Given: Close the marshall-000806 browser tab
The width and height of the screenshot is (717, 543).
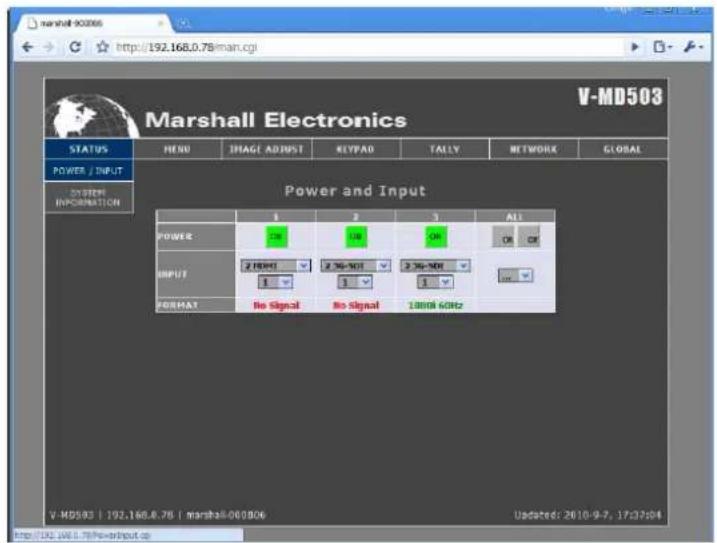Looking at the screenshot, I should point(161,23).
